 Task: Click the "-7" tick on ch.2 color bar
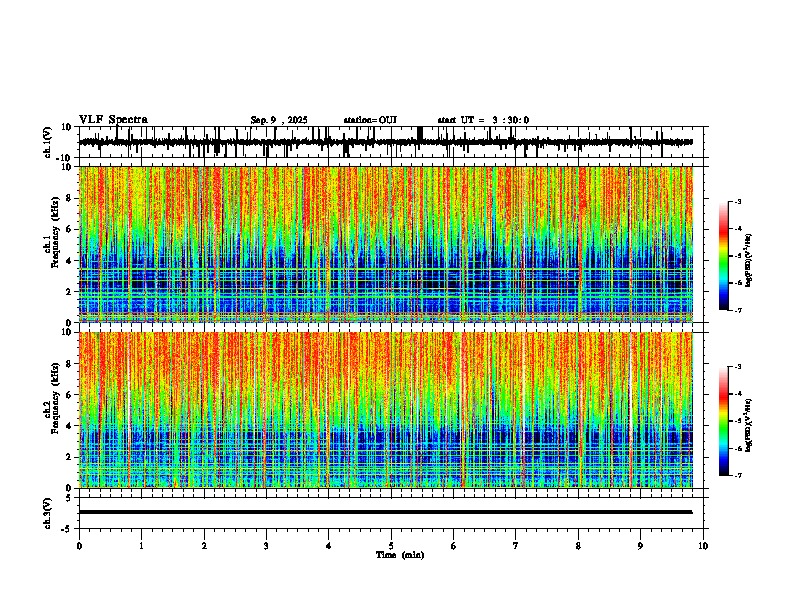738,475
